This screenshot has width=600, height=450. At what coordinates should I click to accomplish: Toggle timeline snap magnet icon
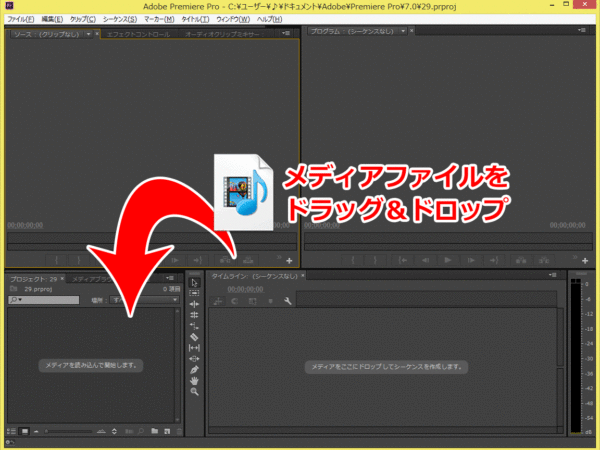(x=235, y=302)
